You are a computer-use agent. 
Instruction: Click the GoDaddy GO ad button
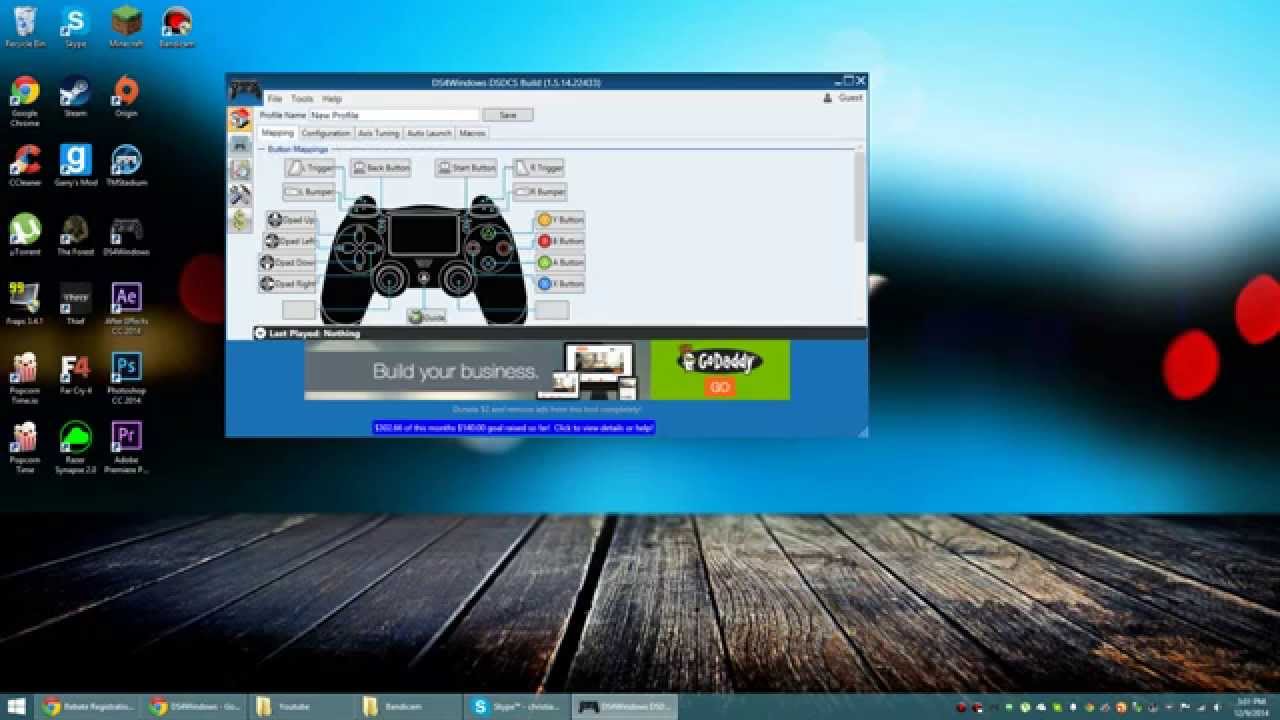pyautogui.click(x=719, y=387)
